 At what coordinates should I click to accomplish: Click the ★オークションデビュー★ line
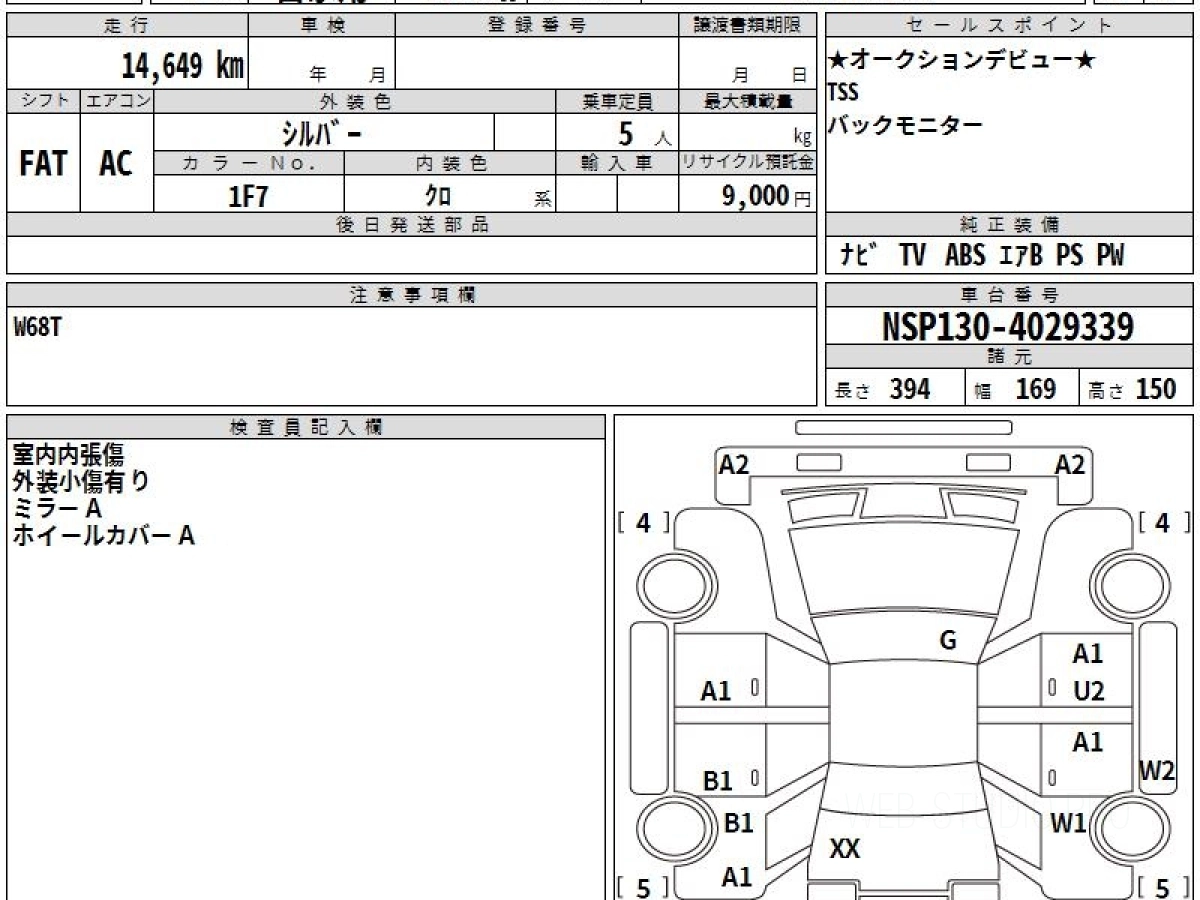(962, 61)
